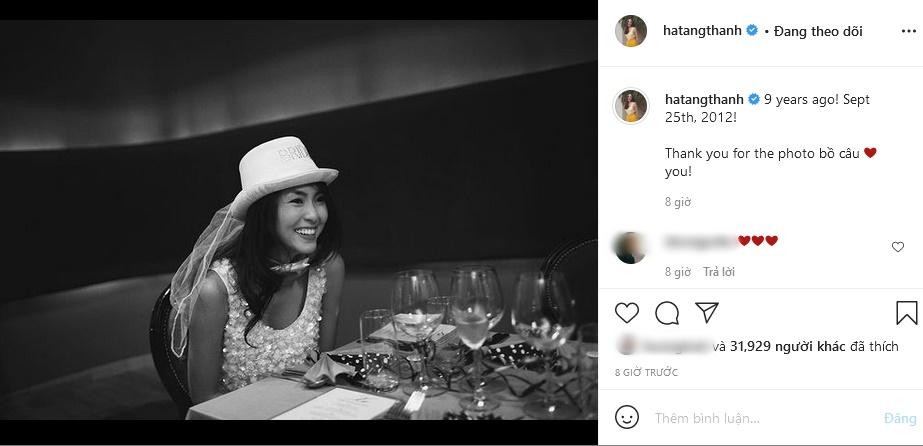Click the Thêm bình luận comment field
Viewport: 923px width, 446px height.
760,418
